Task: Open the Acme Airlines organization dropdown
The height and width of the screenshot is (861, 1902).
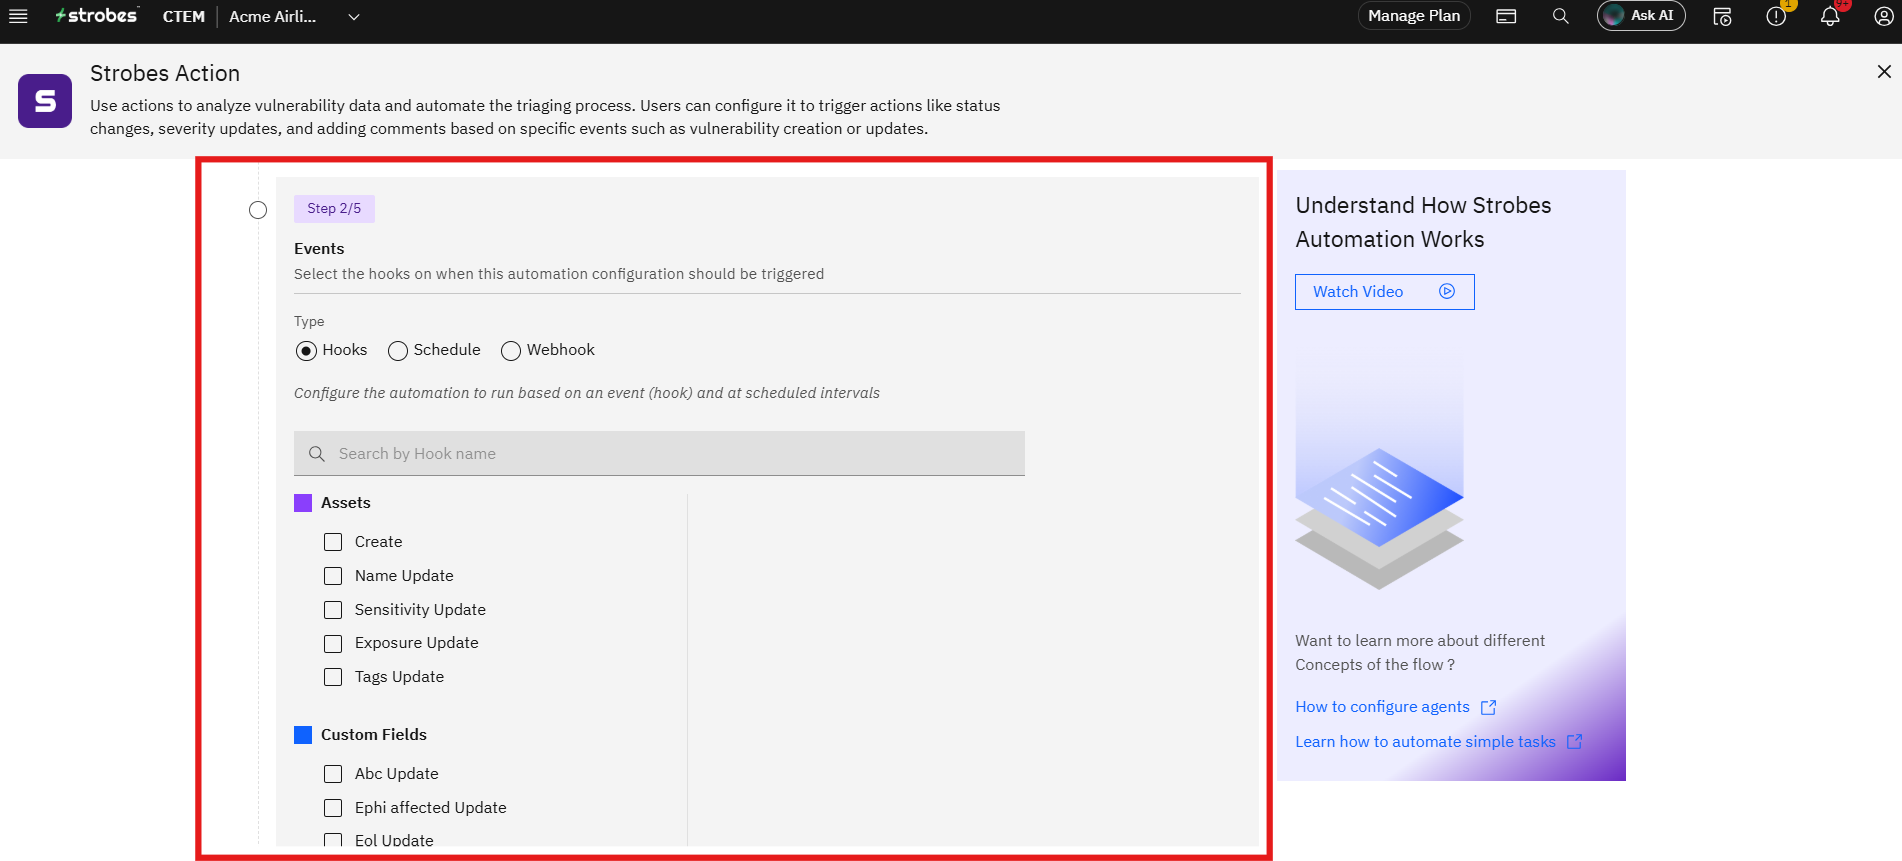Action: 294,16
